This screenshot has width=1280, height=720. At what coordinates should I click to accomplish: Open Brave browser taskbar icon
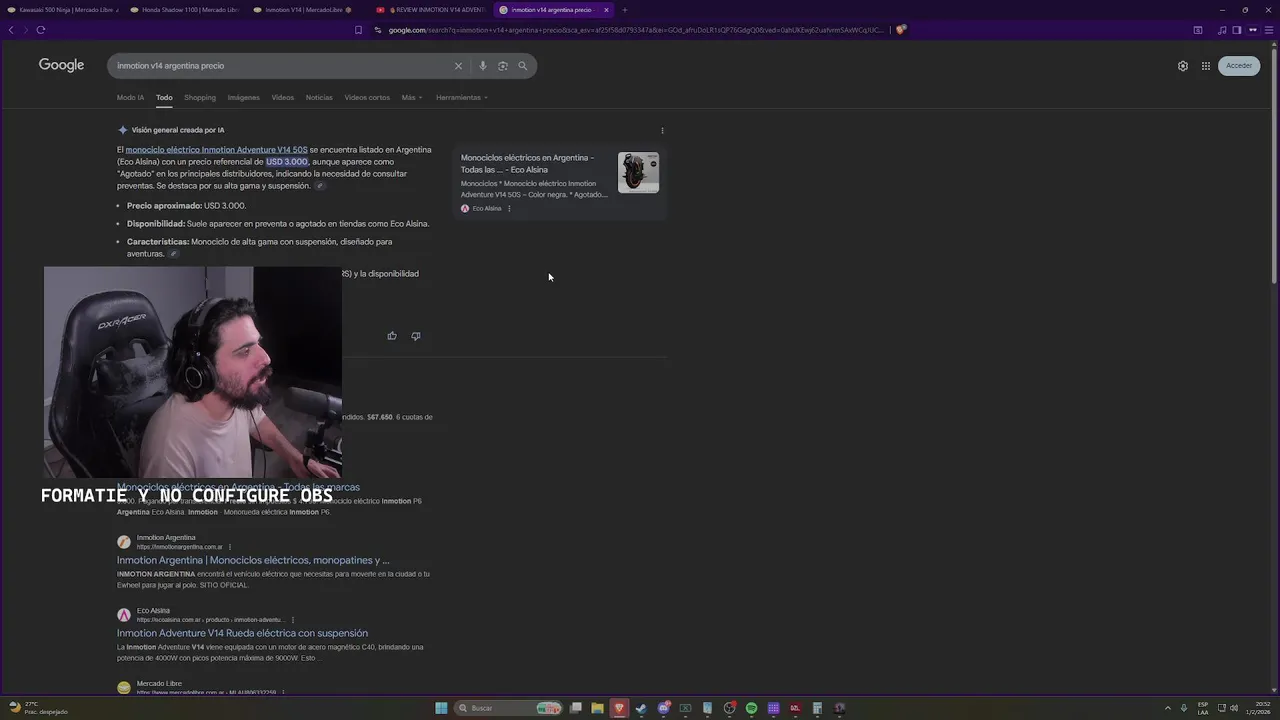619,708
